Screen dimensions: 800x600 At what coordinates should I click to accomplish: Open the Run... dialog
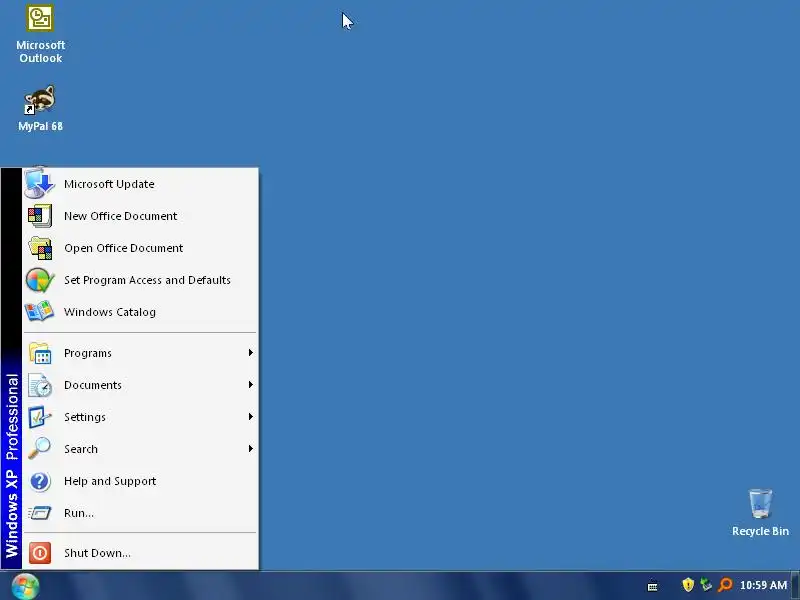click(x=140, y=513)
